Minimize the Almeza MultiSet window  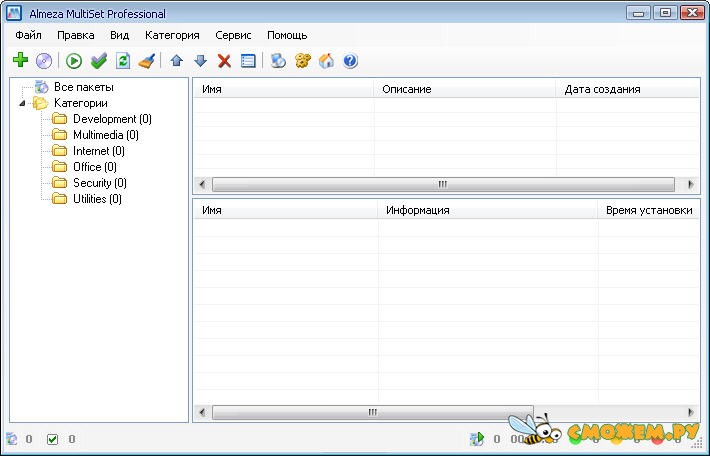click(638, 13)
